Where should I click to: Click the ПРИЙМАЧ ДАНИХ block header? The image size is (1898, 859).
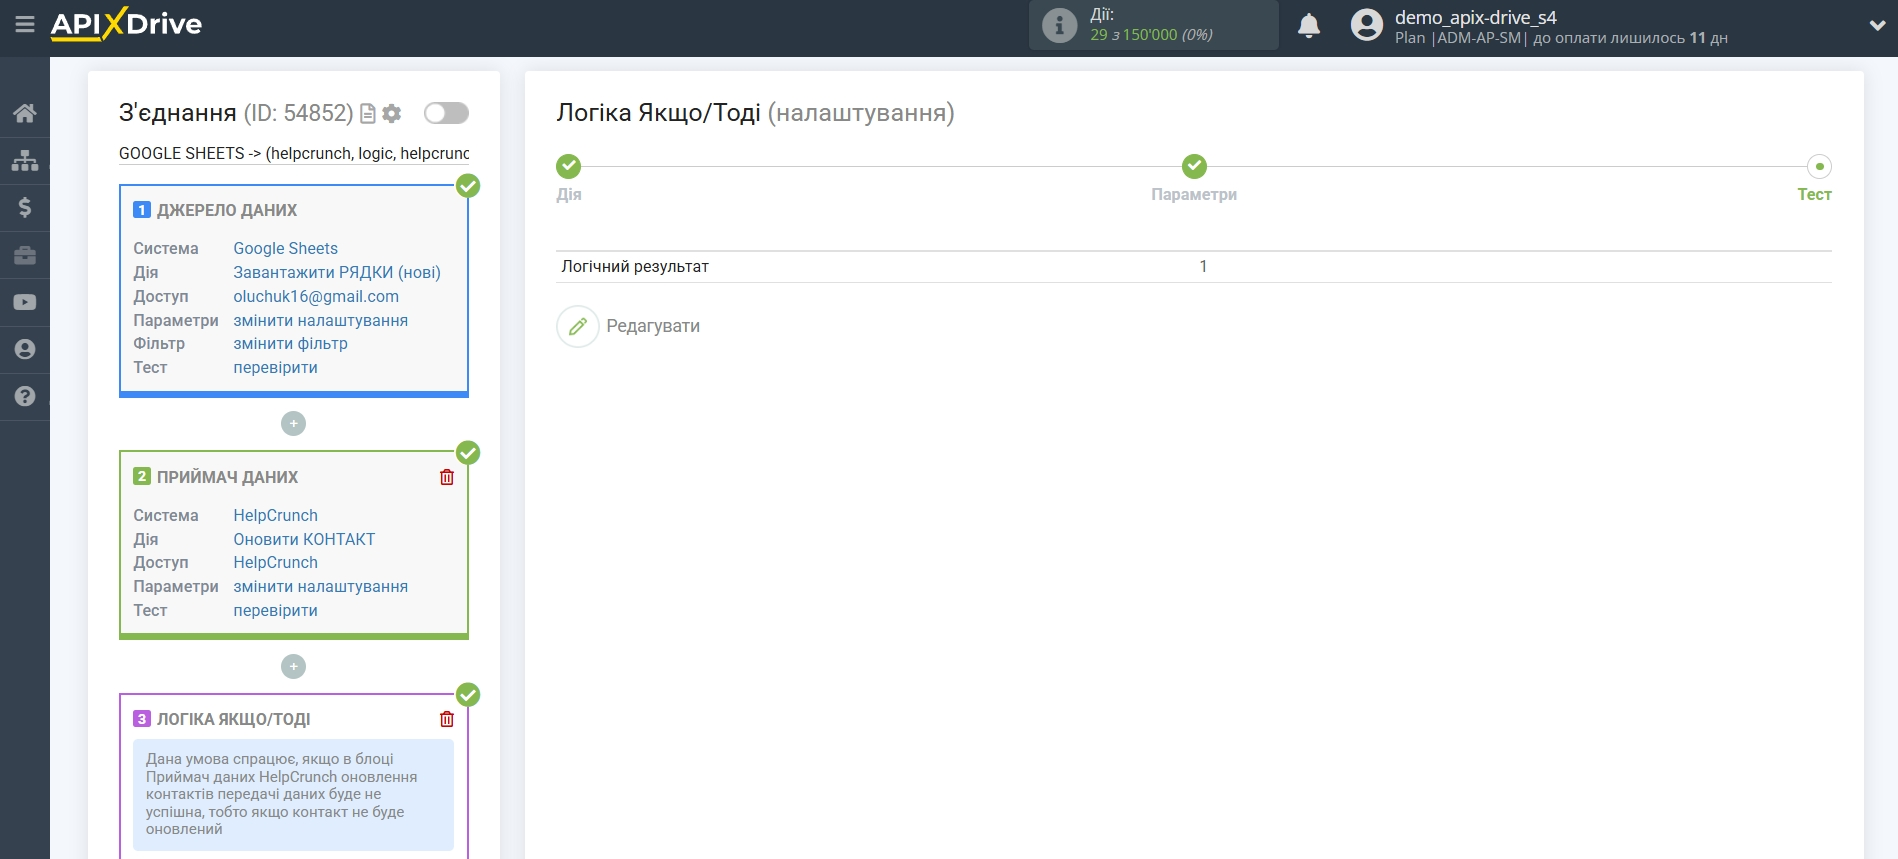(x=227, y=477)
